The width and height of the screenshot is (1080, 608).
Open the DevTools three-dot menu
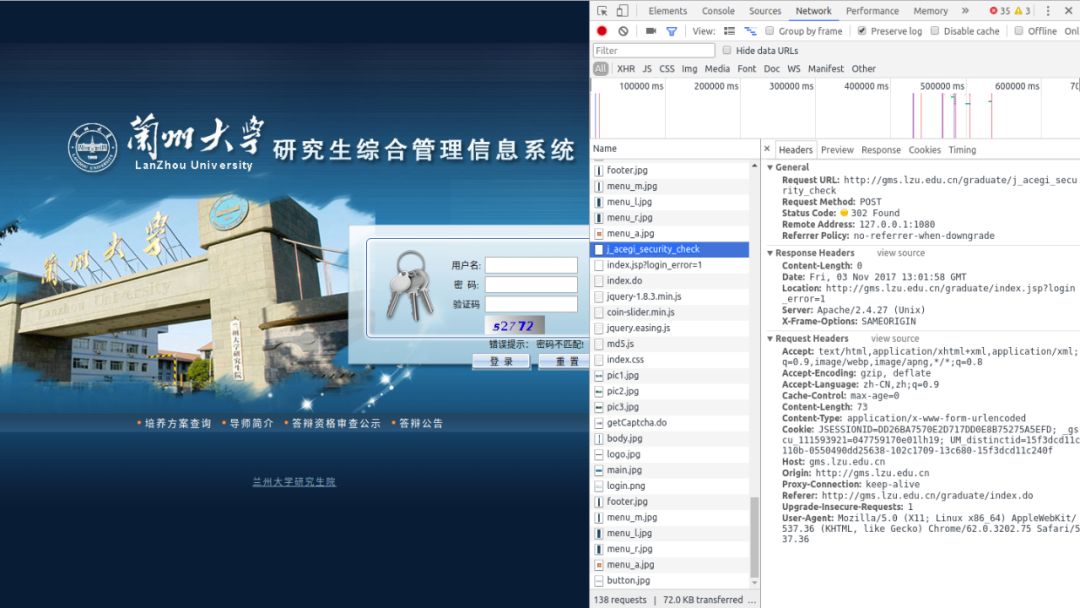(x=1048, y=11)
